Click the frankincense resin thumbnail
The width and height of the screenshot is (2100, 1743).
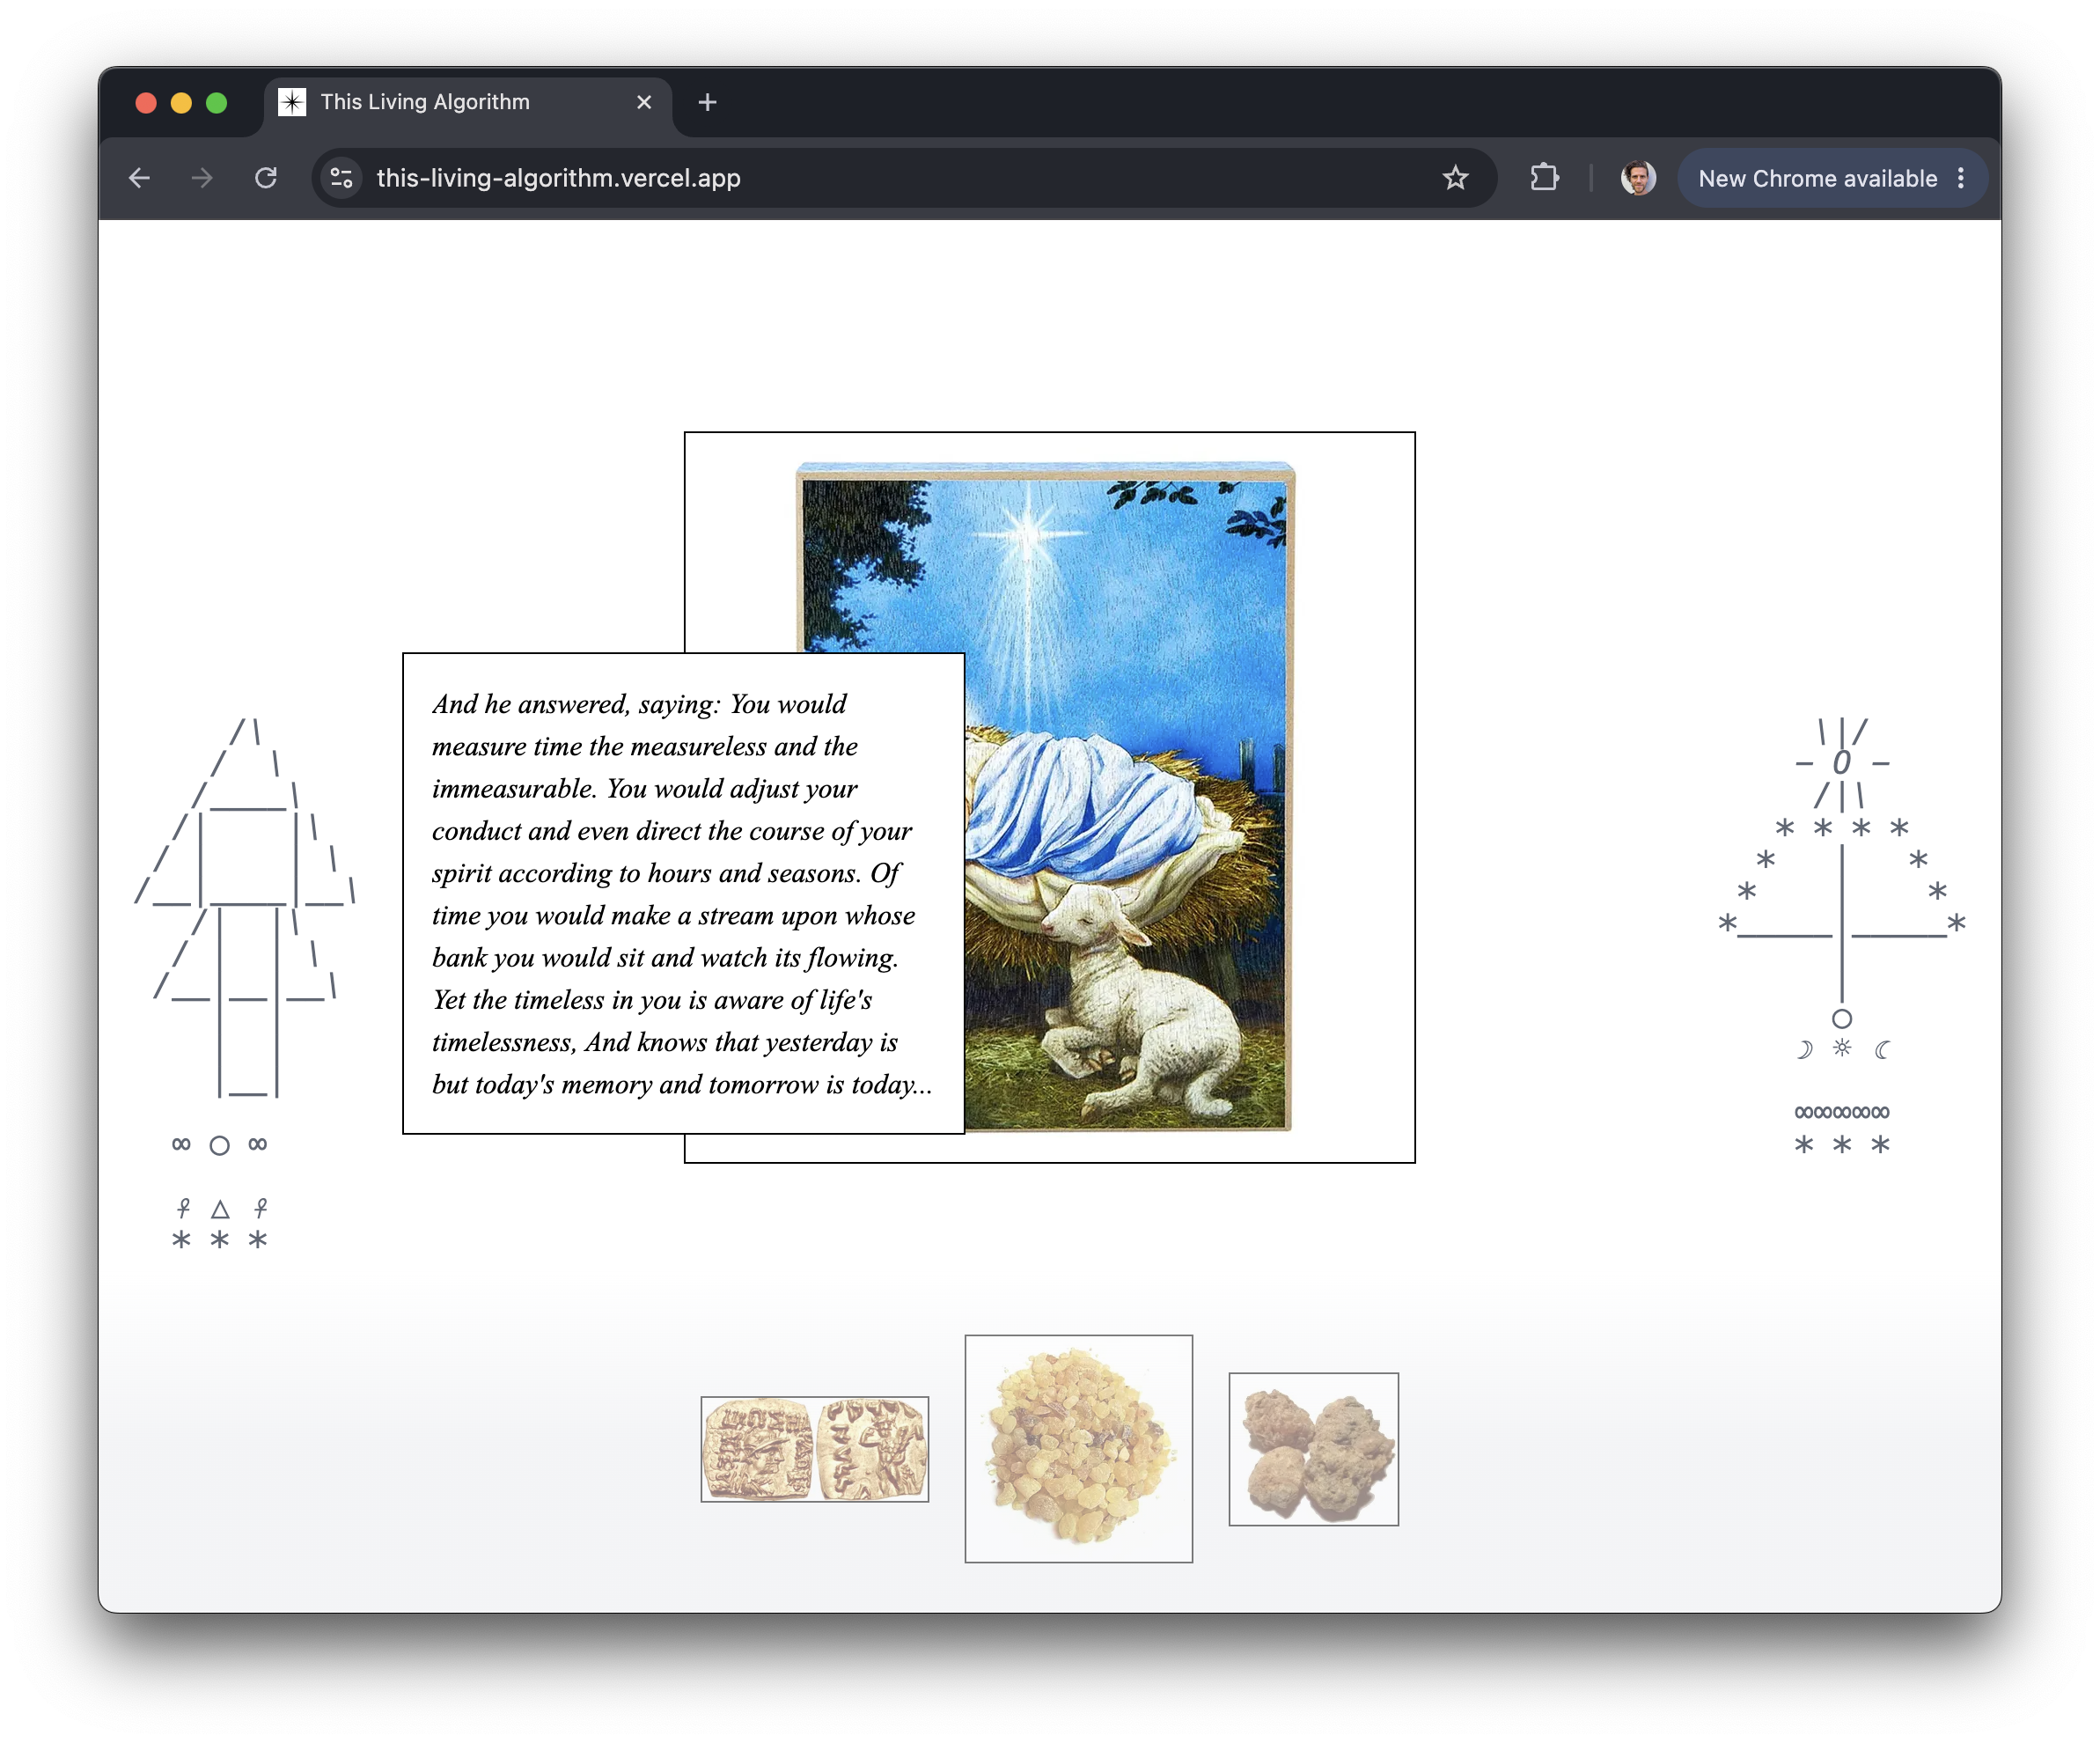[1078, 1448]
